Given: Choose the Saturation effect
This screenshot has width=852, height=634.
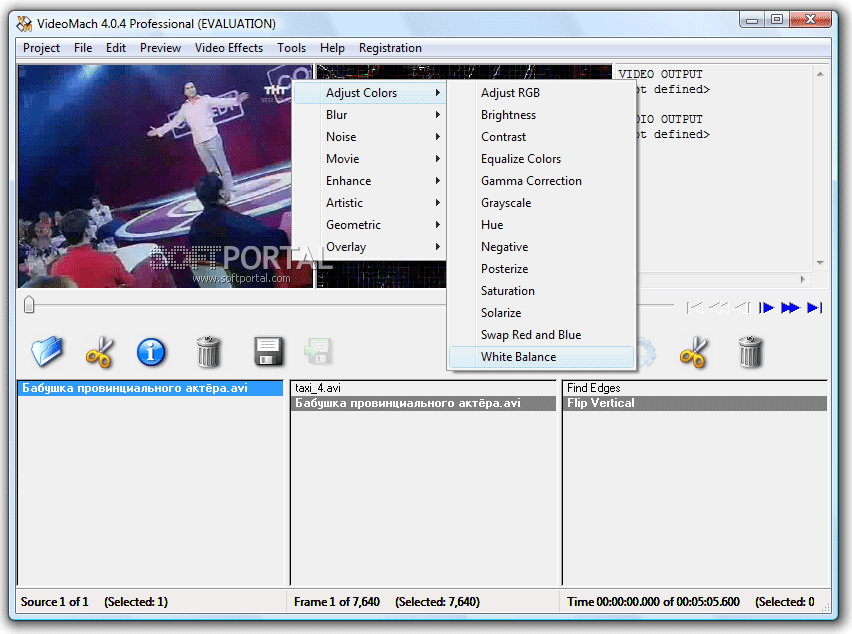Looking at the screenshot, I should click(x=541, y=291).
